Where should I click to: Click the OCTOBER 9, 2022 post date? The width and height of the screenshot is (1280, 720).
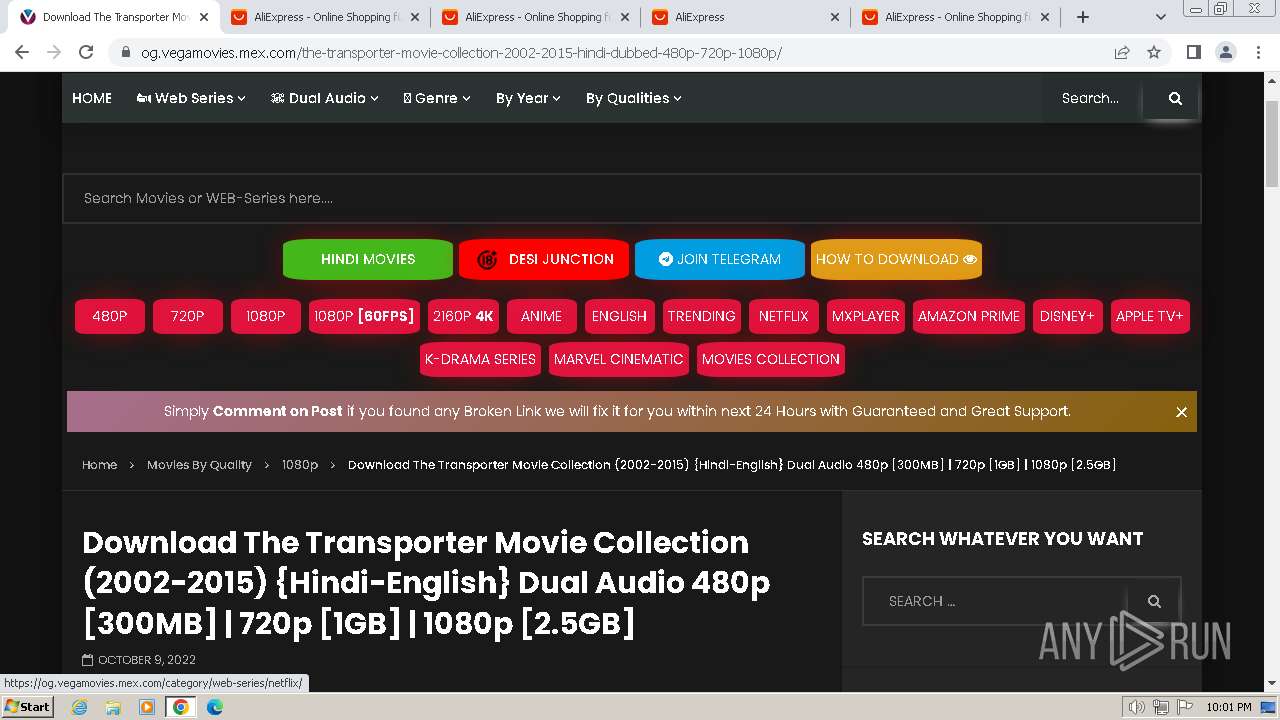pos(147,660)
